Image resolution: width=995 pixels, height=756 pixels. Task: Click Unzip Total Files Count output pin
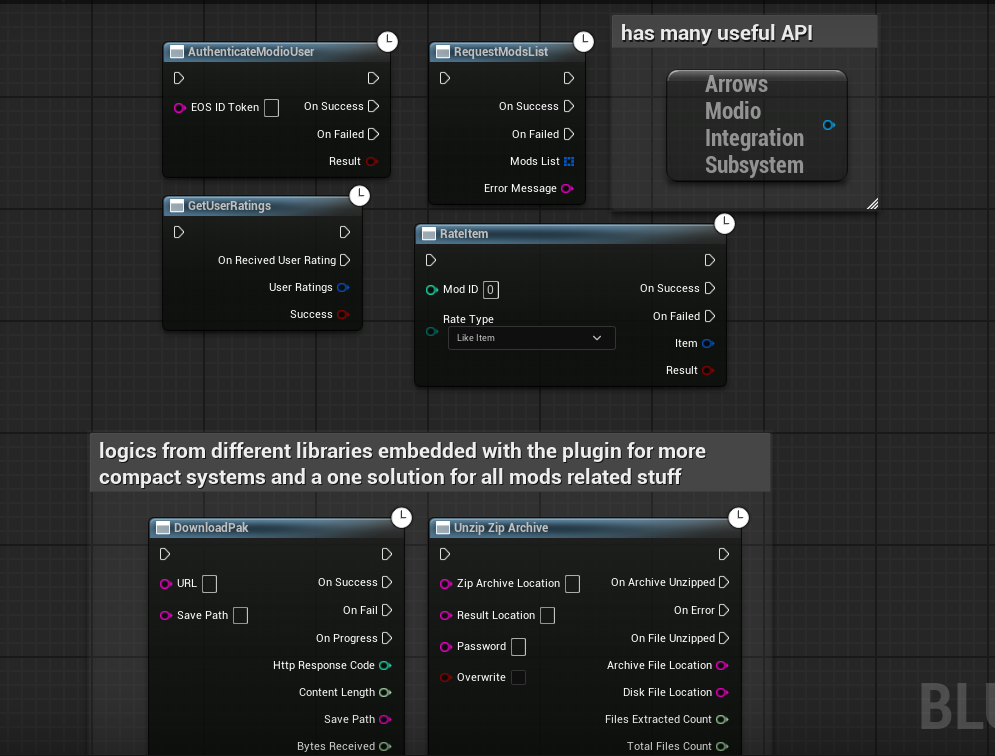[x=722, y=746]
